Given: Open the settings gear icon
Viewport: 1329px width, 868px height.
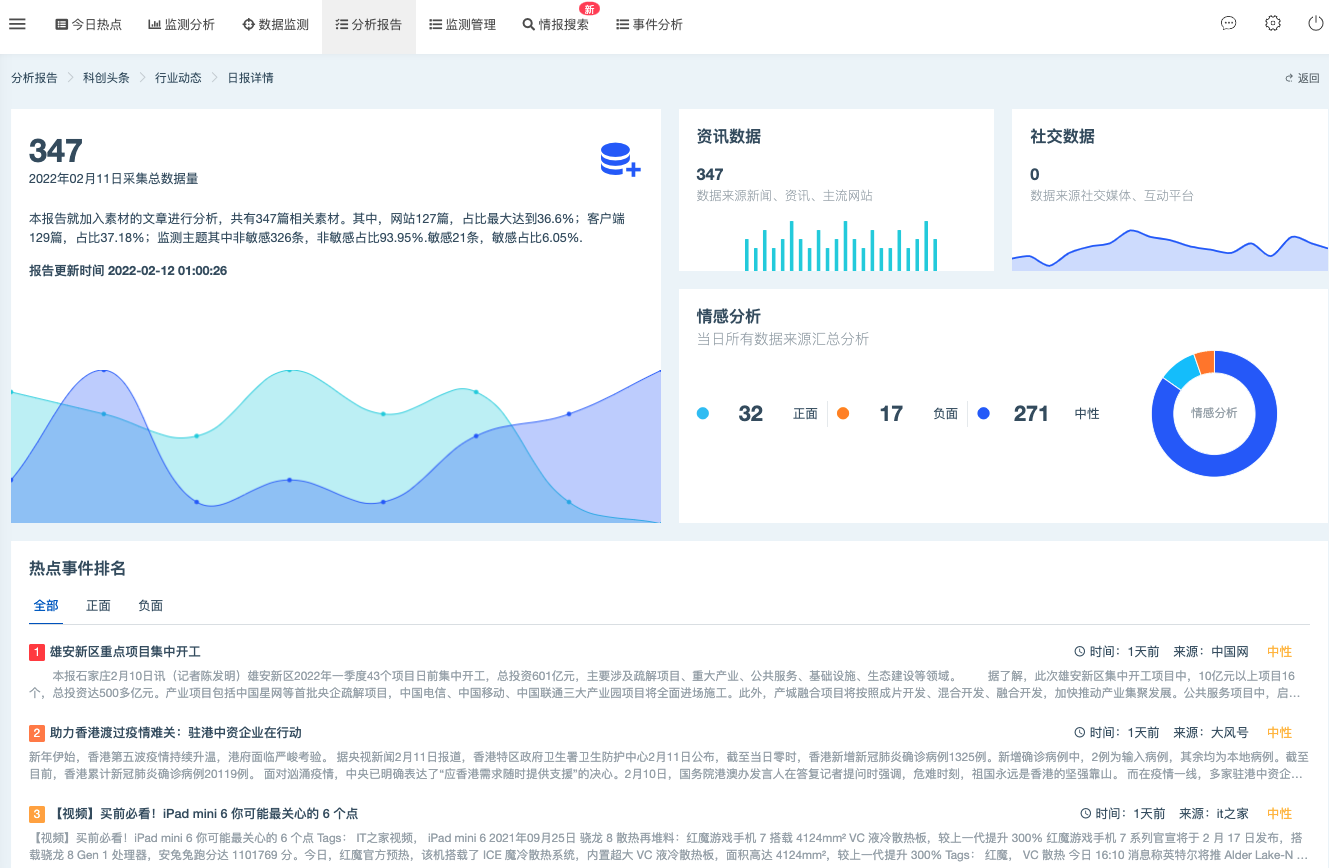Looking at the screenshot, I should tap(1272, 23).
